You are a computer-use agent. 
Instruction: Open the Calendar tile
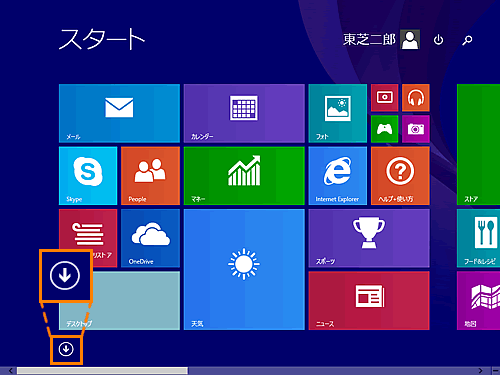(x=244, y=113)
